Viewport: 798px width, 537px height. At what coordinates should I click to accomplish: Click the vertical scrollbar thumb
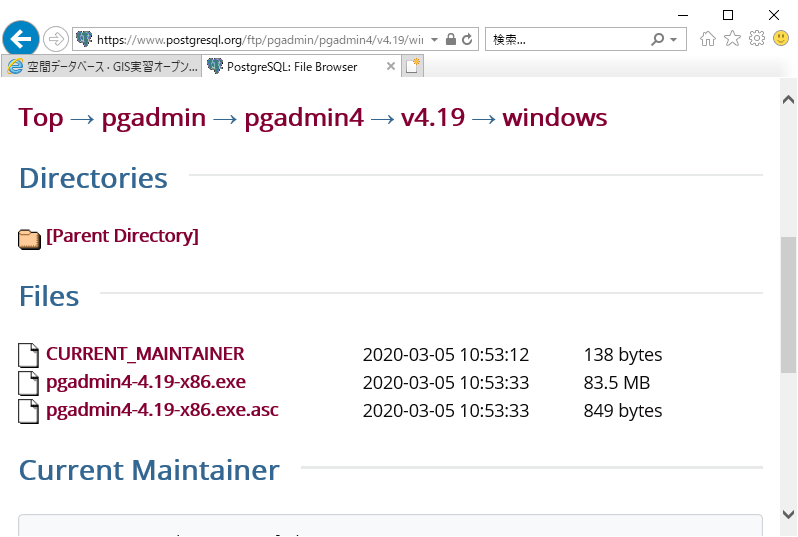788,304
